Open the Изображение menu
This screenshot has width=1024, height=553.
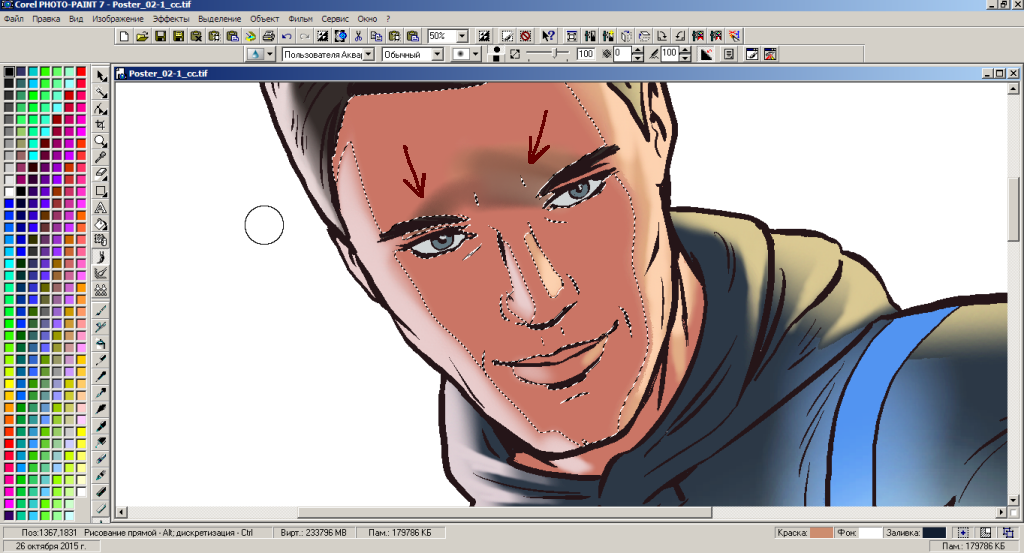tap(118, 19)
